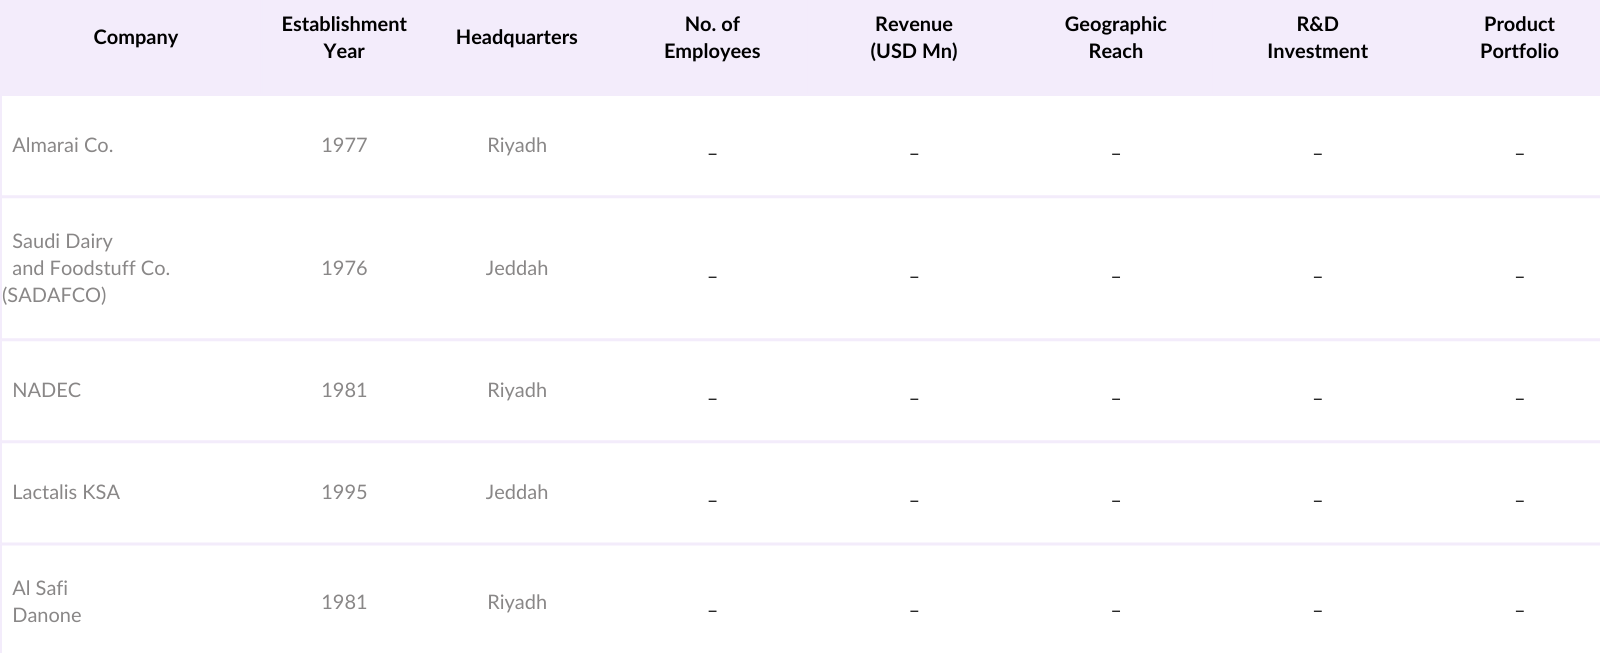The height and width of the screenshot is (653, 1600).
Task: Click the Company column header
Action: click(x=135, y=37)
